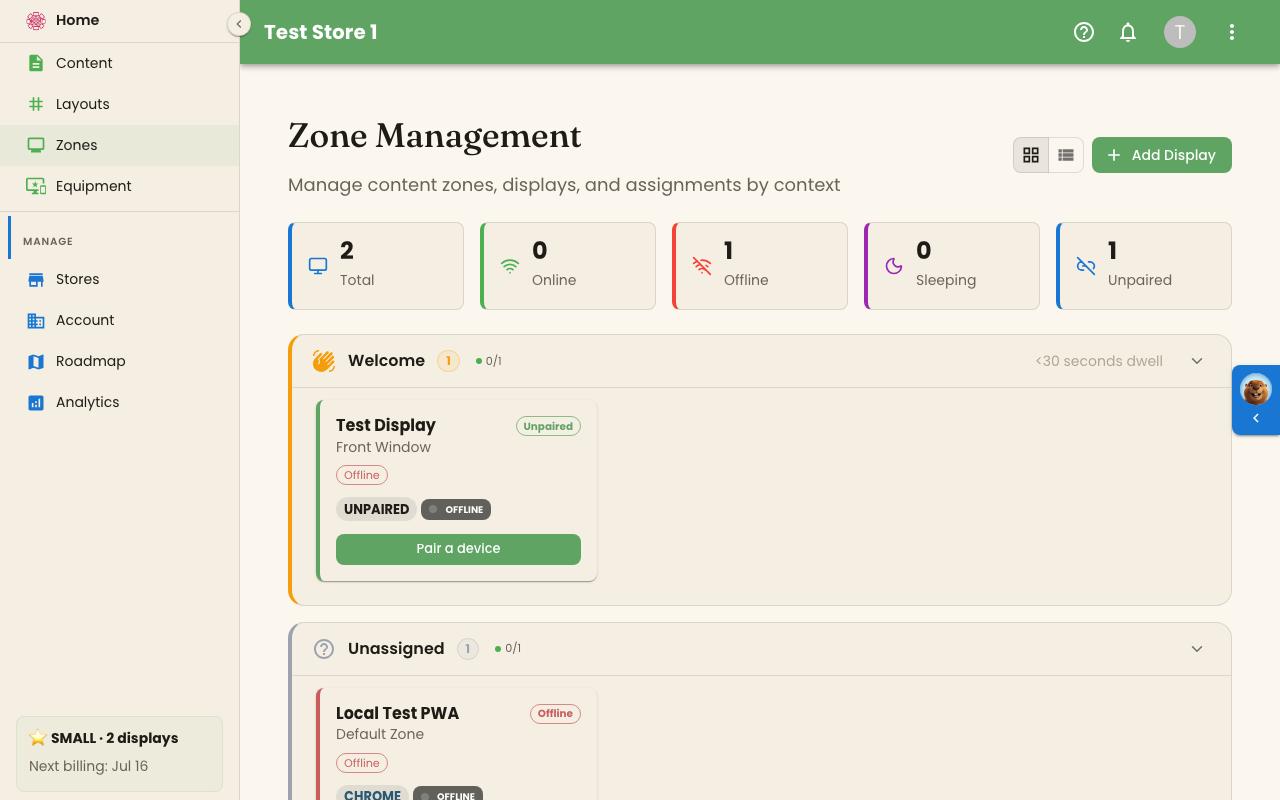
Task: Open the SMALL · 2 displays plan box
Action: pos(119,754)
